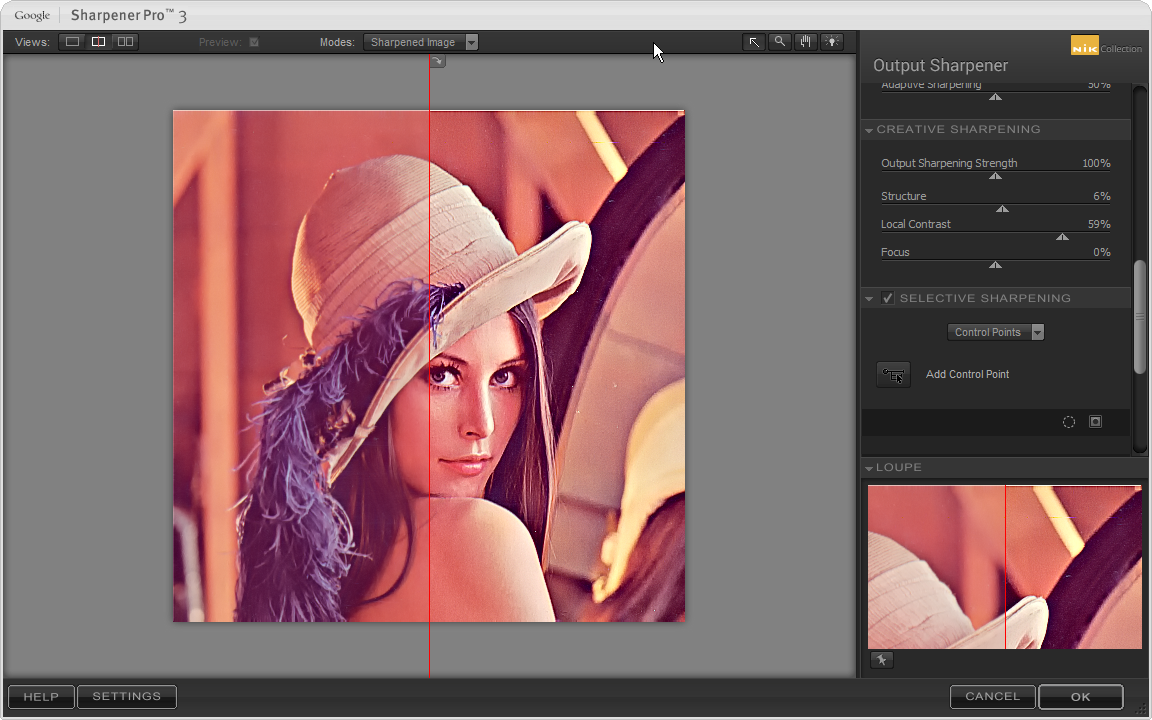Image resolution: width=1152 pixels, height=720 pixels.
Task: Click the Nik Collection logo
Action: click(1106, 46)
